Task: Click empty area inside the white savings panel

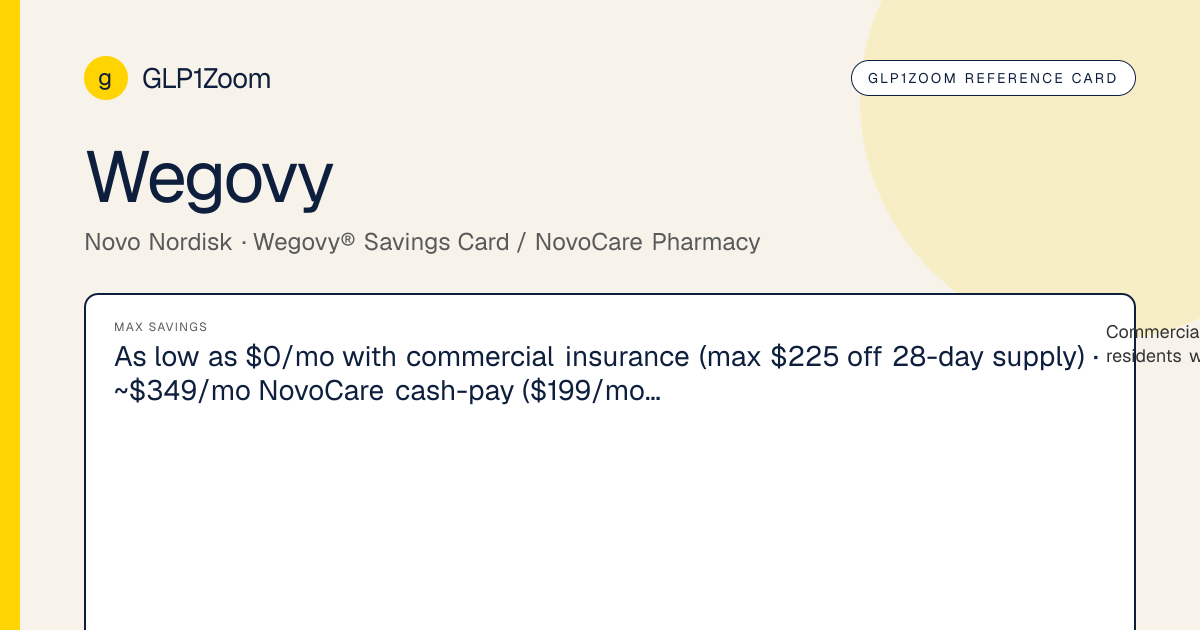Action: click(610, 520)
